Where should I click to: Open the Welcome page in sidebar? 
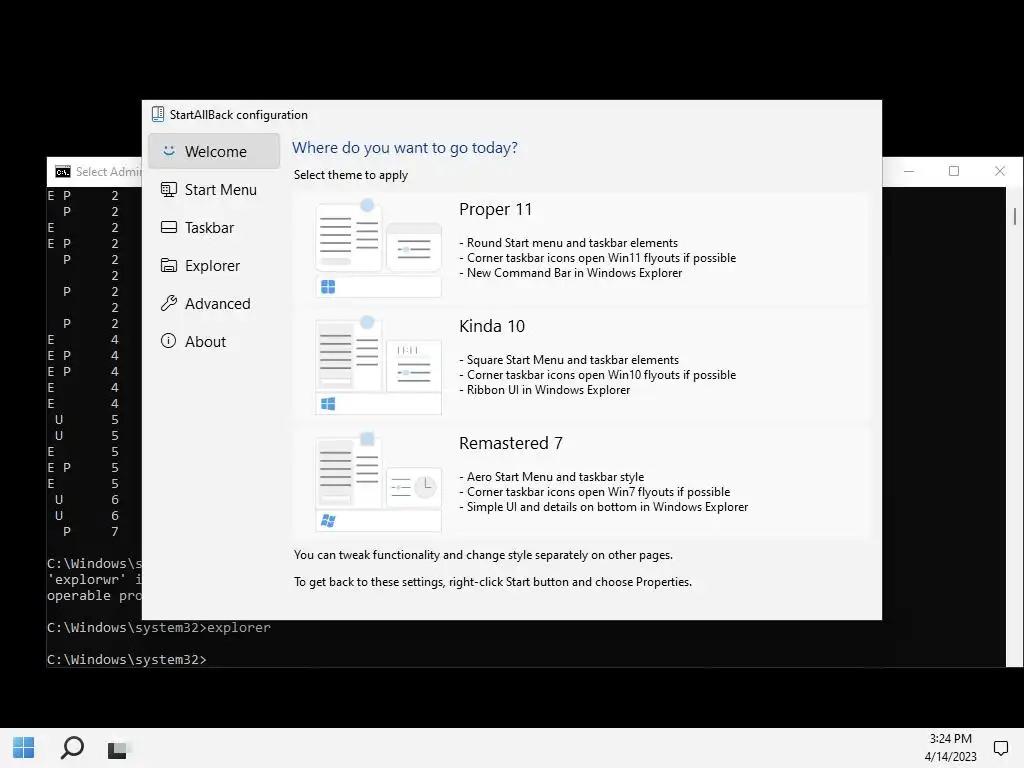point(214,152)
